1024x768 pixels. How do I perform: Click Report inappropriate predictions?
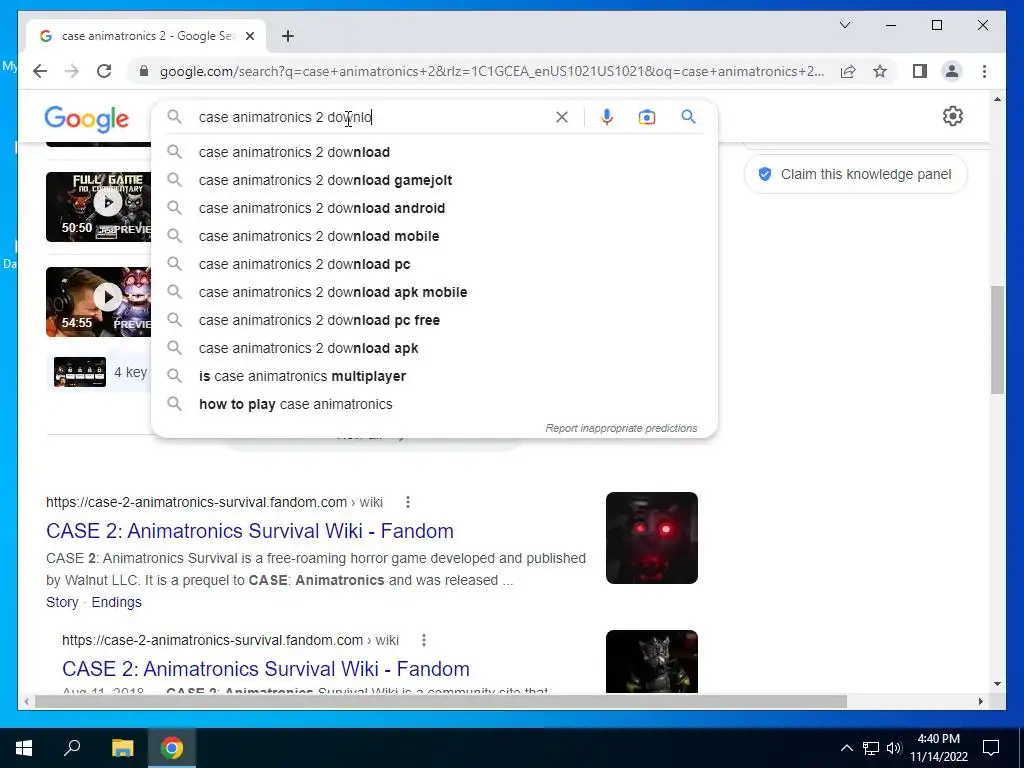621,428
